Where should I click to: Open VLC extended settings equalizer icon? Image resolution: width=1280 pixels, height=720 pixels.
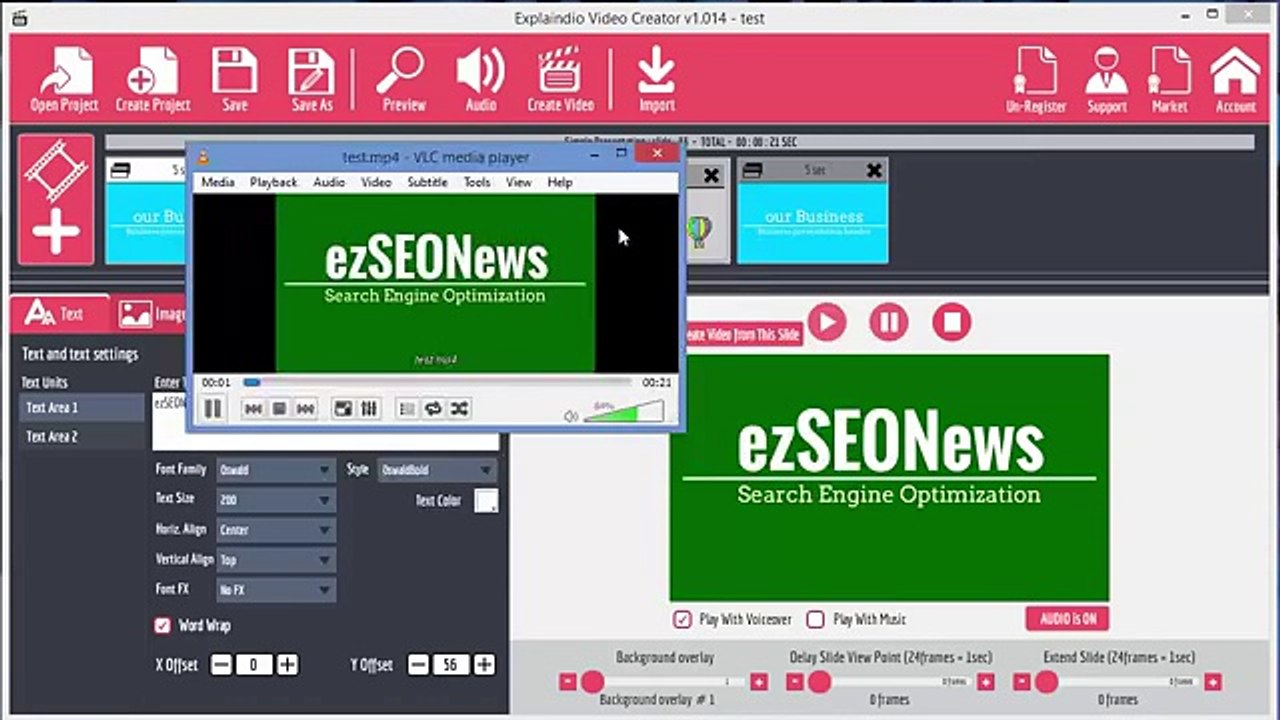click(369, 408)
